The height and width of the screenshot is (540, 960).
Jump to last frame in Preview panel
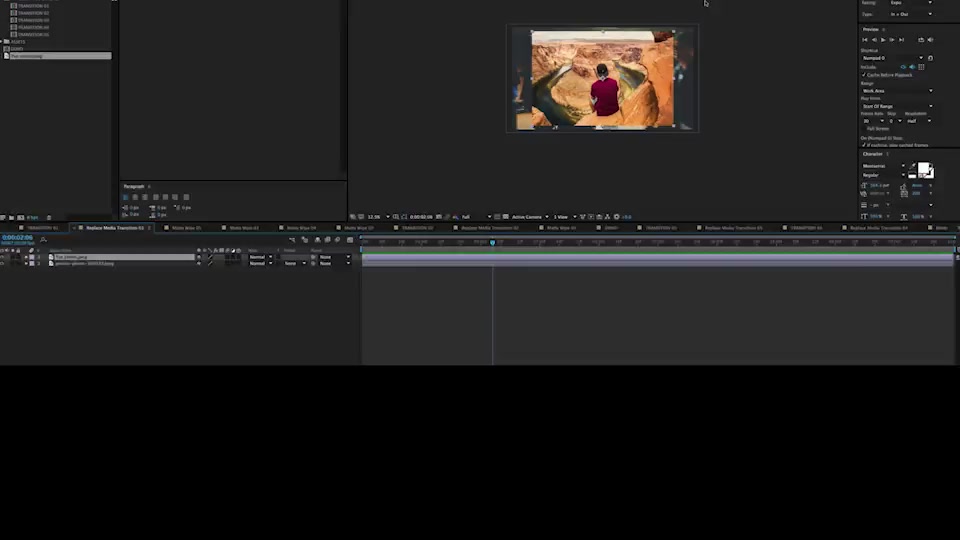pyautogui.click(x=901, y=40)
